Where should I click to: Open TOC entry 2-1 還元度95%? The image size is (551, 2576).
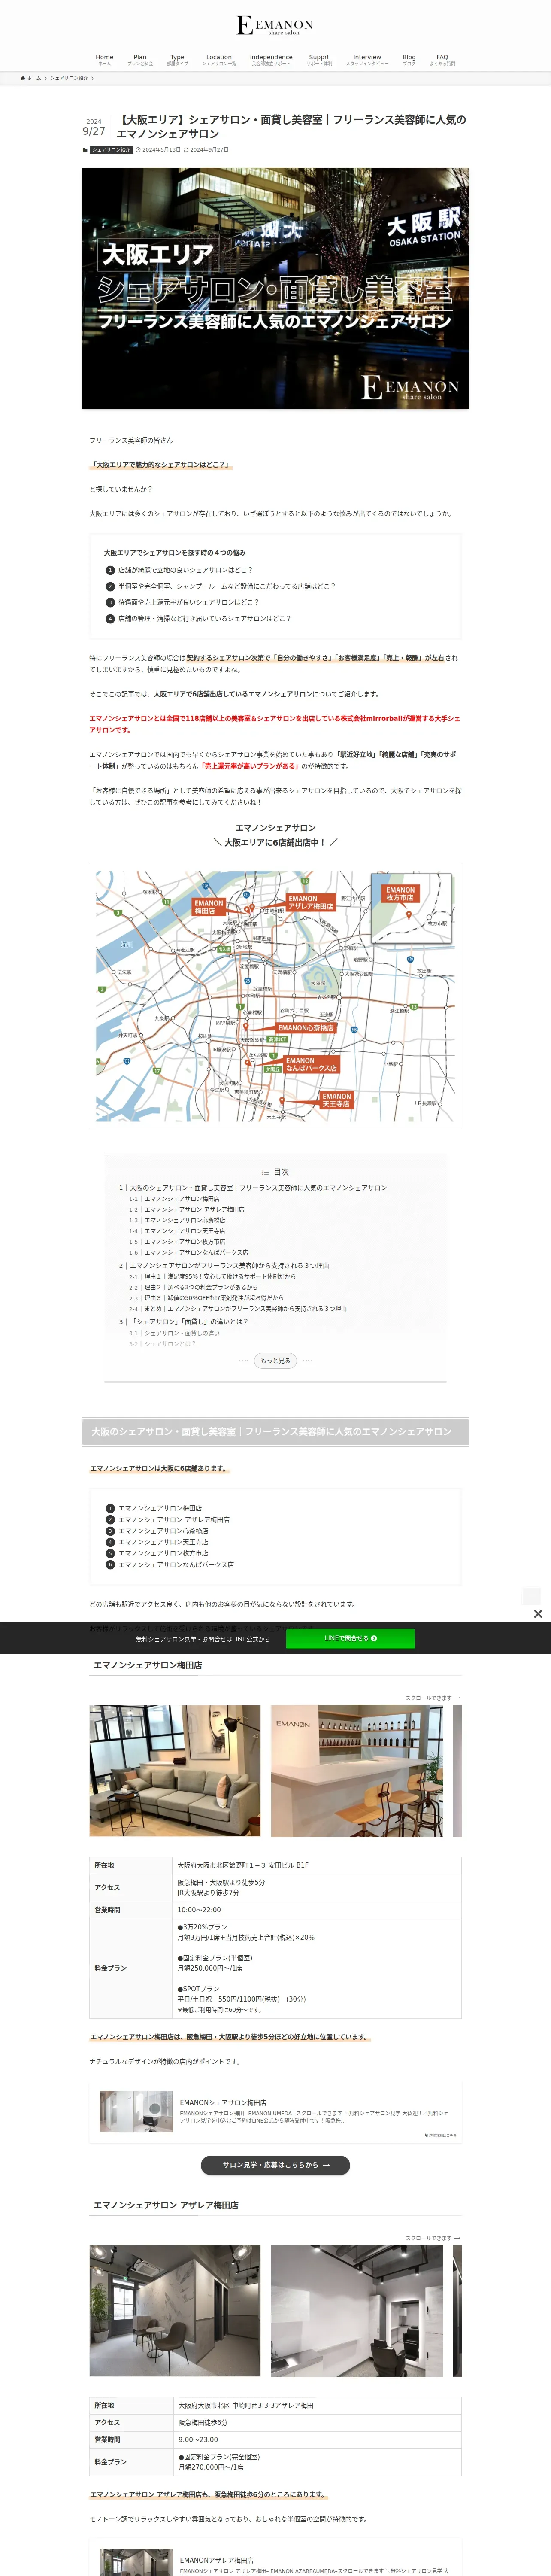[220, 1277]
